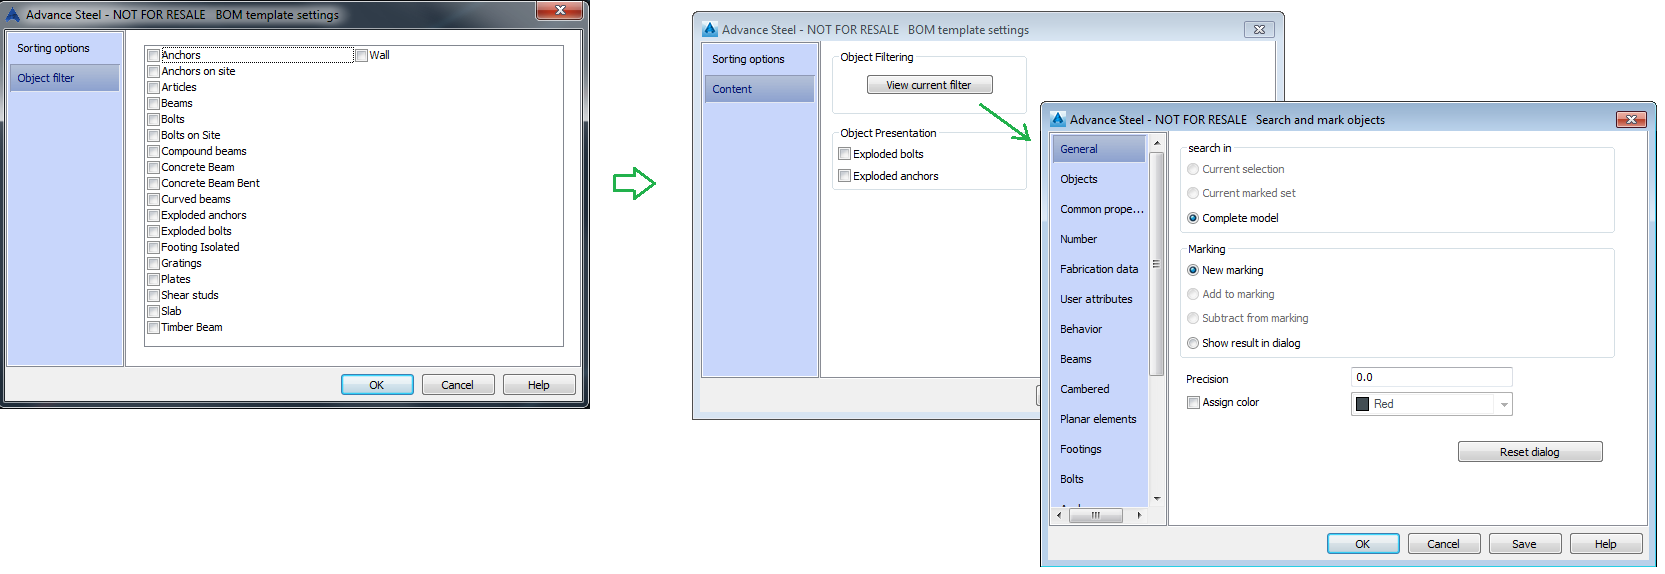Check Exploded anchors under Object Presentation
Viewport: 1665px width, 574px height.
(845, 176)
